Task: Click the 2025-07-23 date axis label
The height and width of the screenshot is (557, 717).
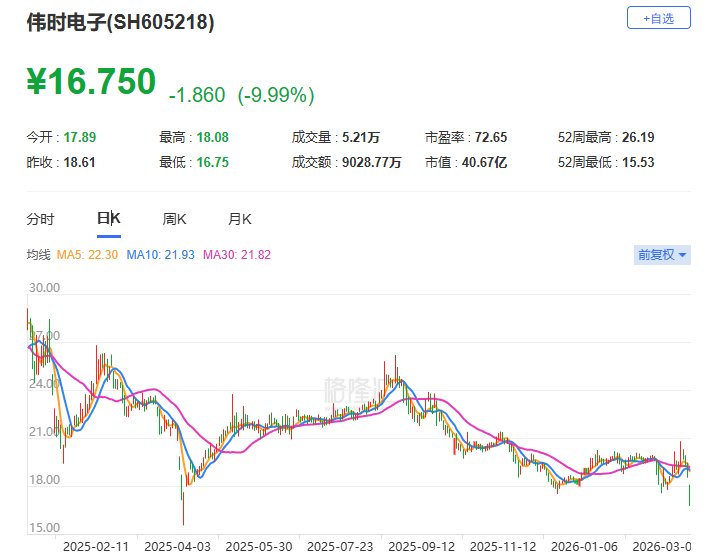Action: click(x=340, y=546)
